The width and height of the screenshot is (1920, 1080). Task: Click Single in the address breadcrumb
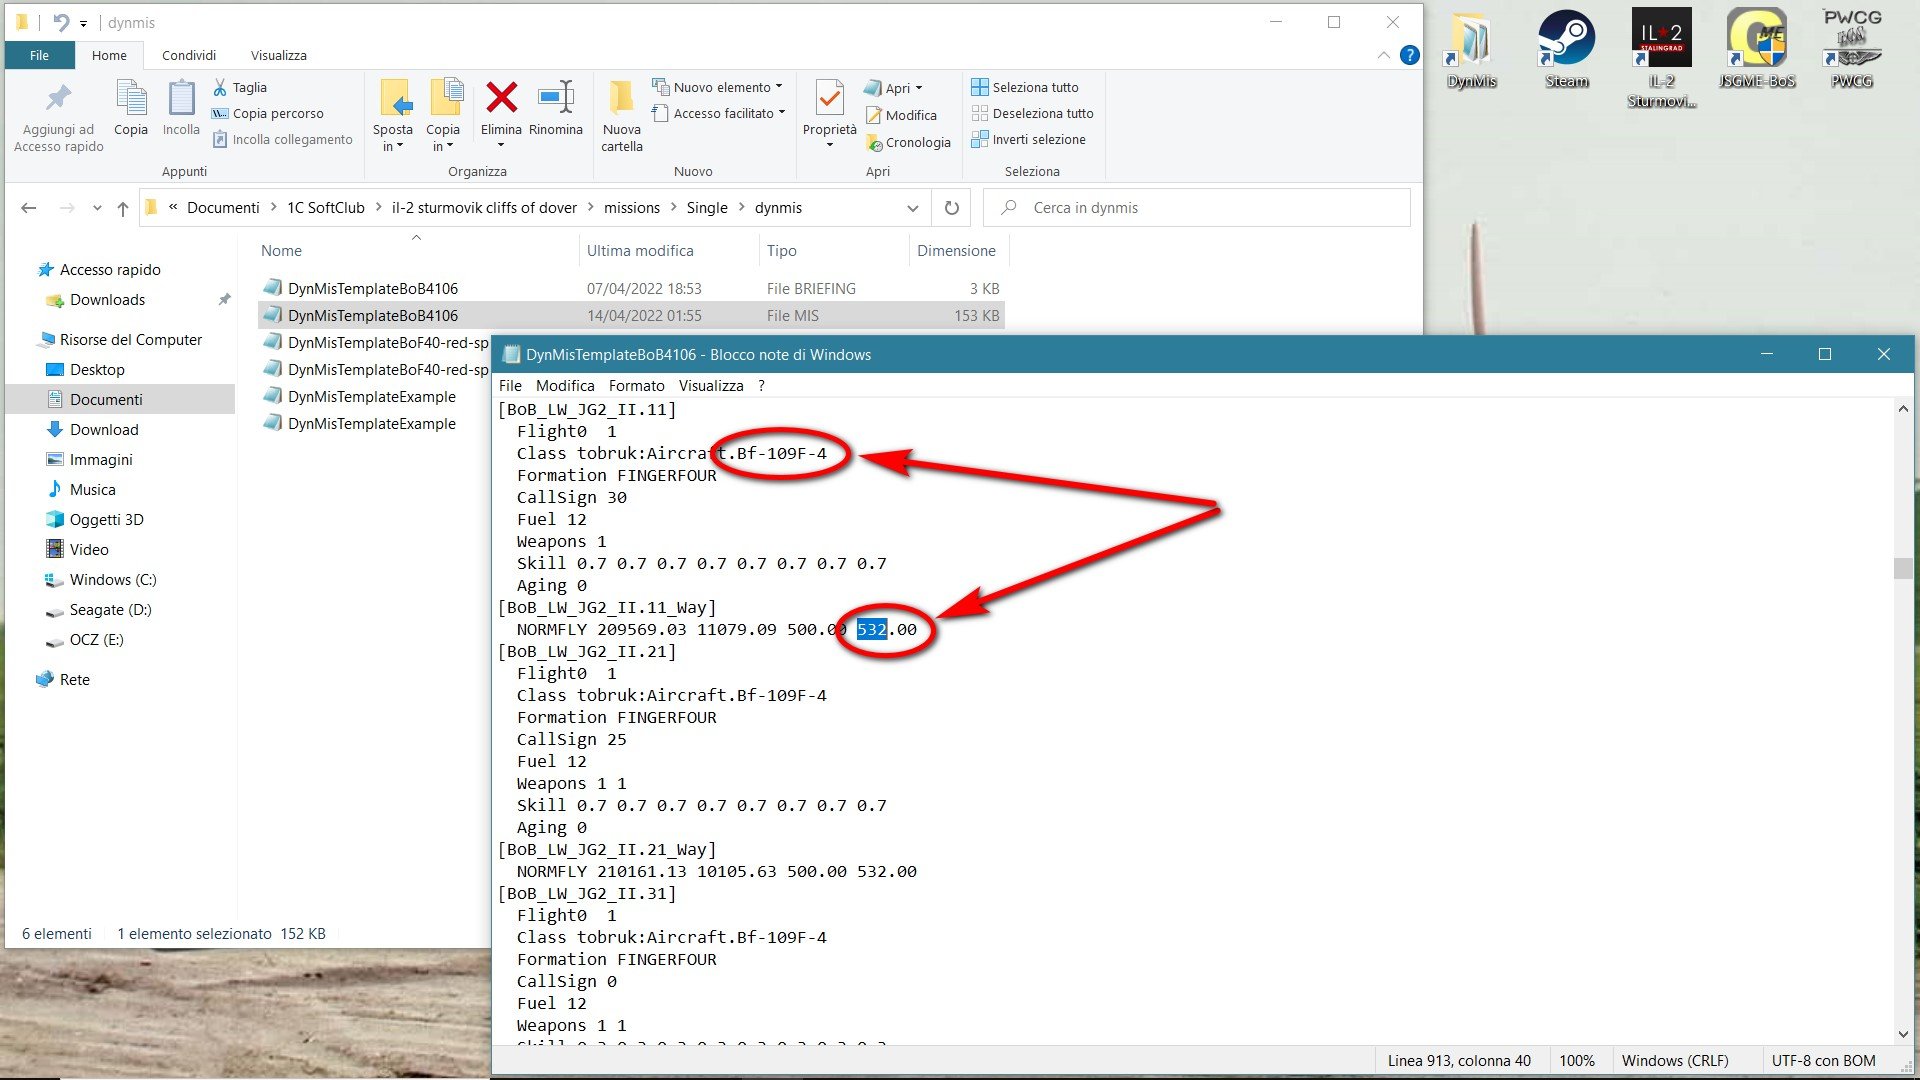click(x=706, y=208)
